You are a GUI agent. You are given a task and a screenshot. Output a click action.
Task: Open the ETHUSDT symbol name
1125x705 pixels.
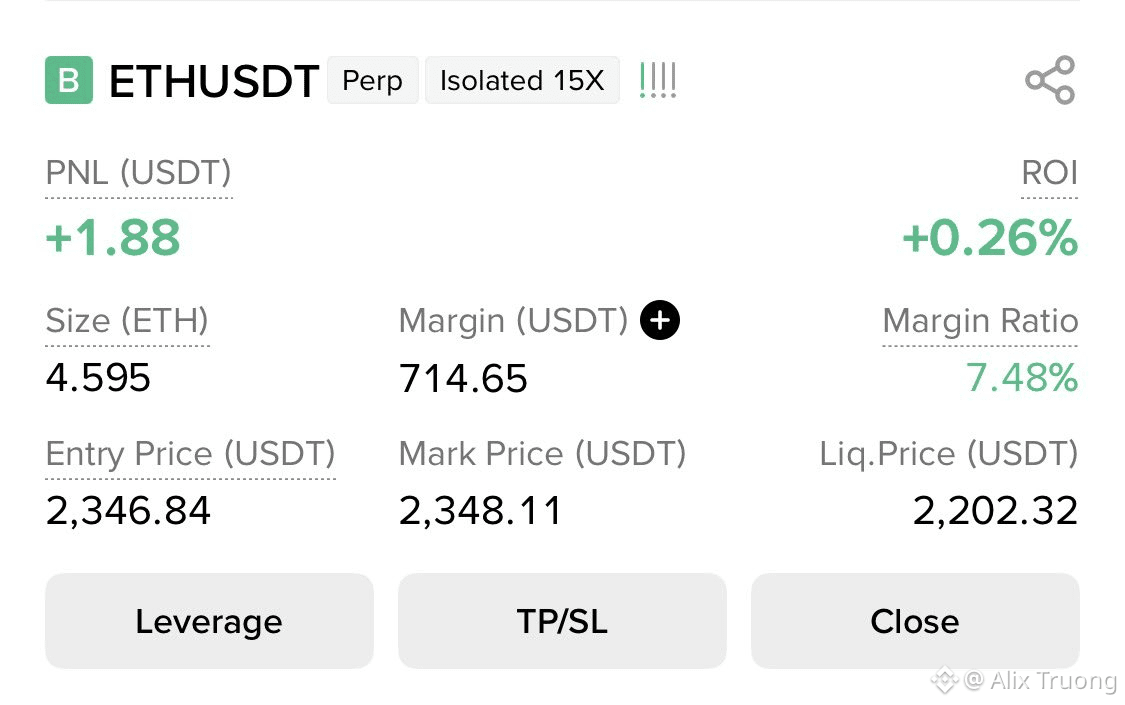coord(214,81)
